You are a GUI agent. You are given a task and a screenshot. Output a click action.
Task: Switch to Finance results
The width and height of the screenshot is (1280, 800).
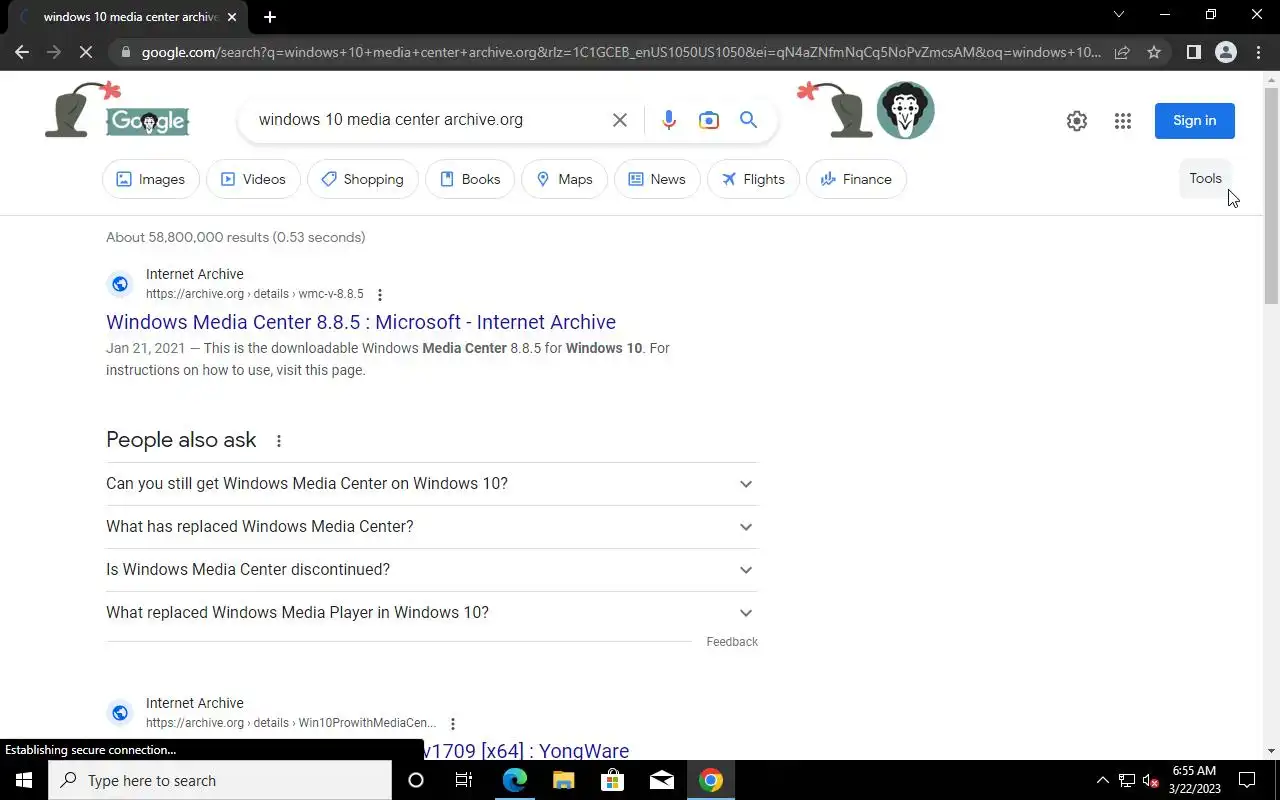(x=856, y=179)
